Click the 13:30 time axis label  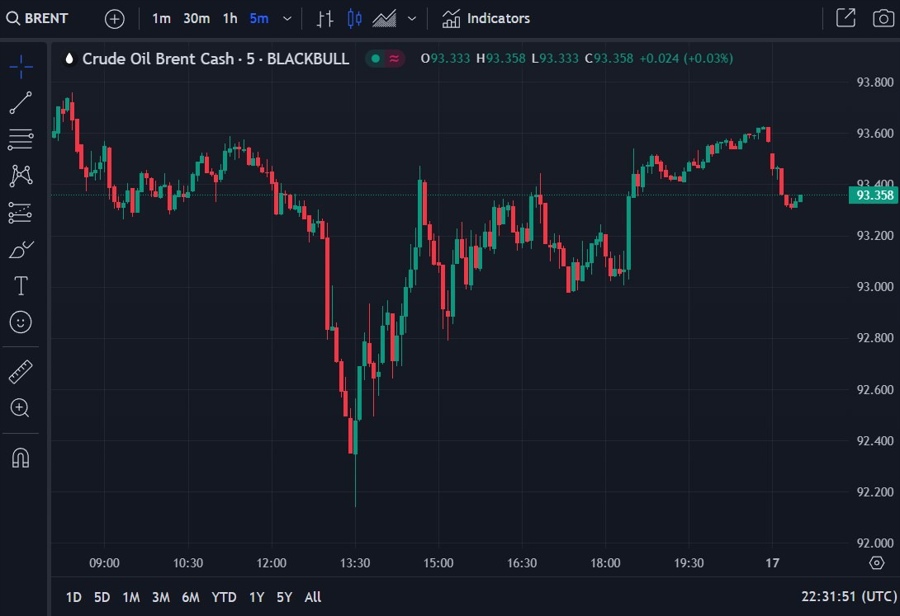(355, 563)
